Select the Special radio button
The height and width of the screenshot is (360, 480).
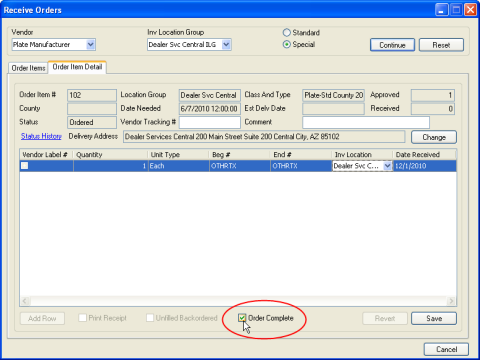286,44
